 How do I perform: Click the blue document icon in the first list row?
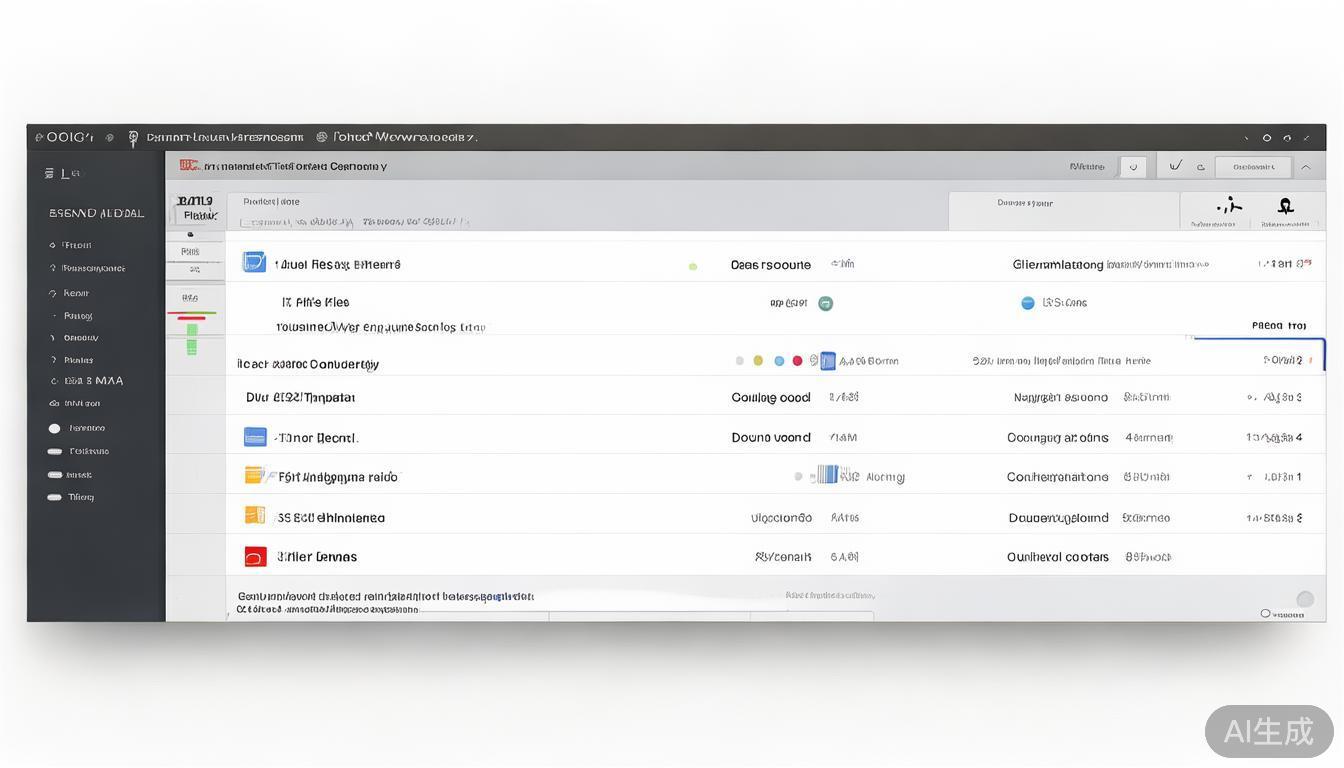tap(254, 263)
